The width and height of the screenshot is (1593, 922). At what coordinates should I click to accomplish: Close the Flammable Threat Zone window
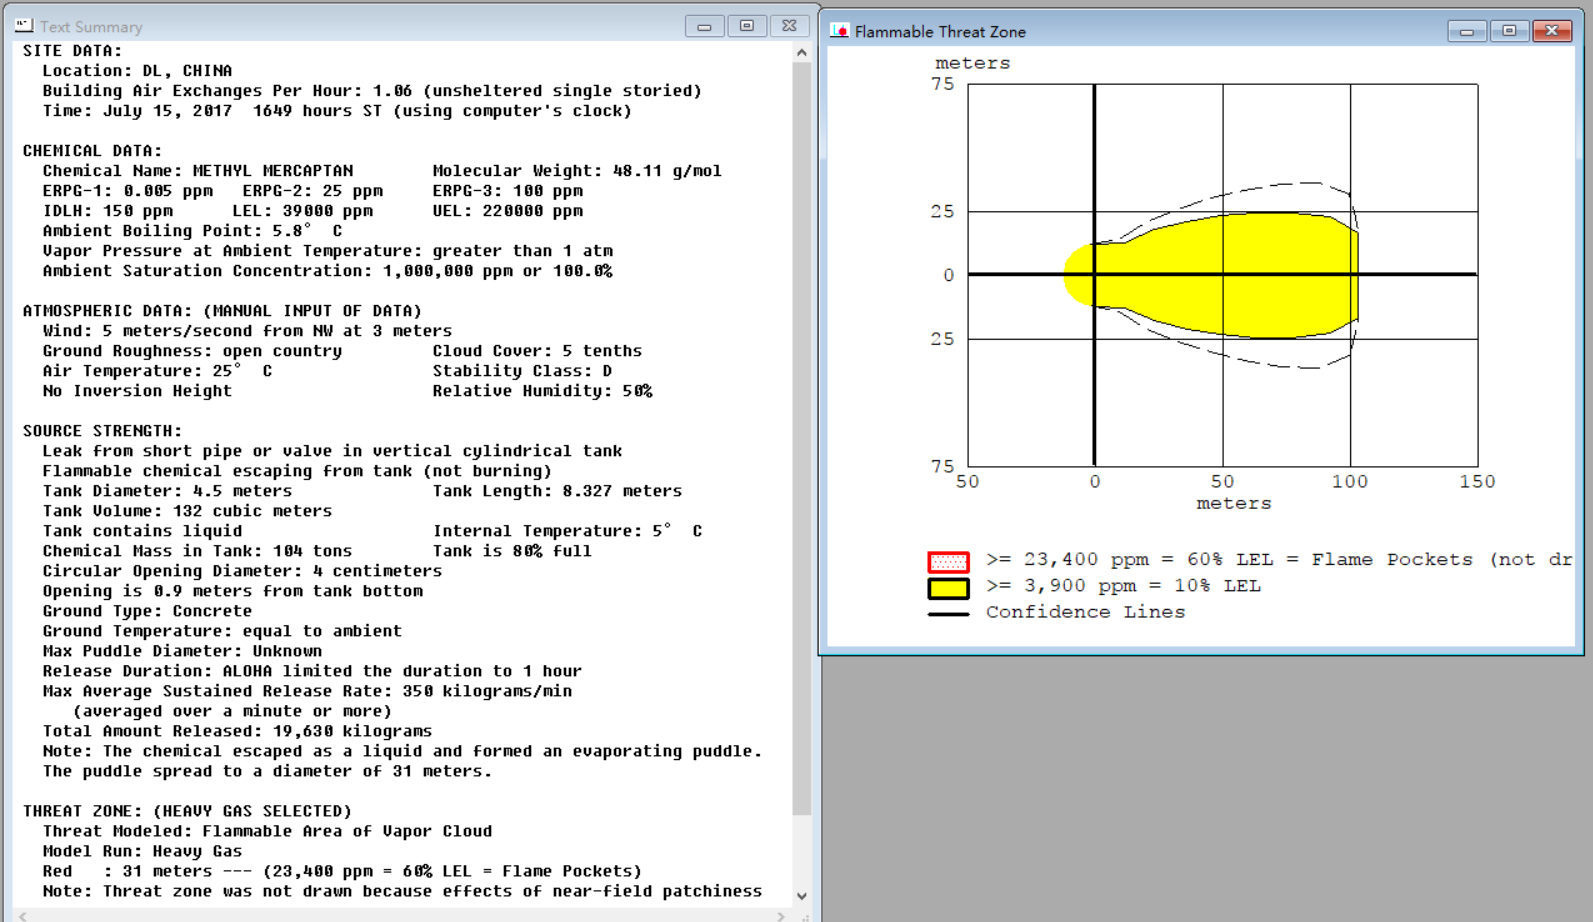click(x=1552, y=31)
